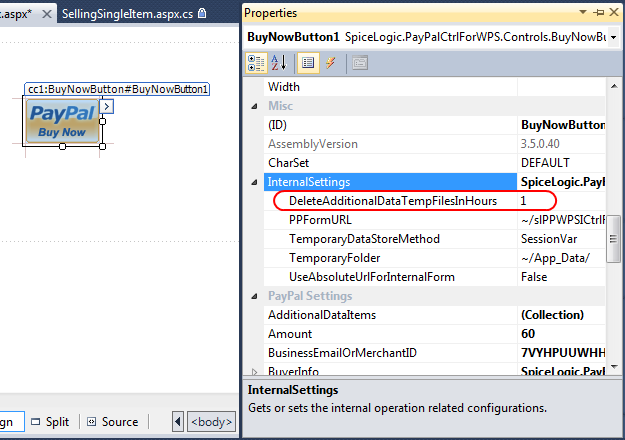Click the PayPal Buy Now button image
The width and height of the screenshot is (625, 440).
pyautogui.click(x=63, y=122)
